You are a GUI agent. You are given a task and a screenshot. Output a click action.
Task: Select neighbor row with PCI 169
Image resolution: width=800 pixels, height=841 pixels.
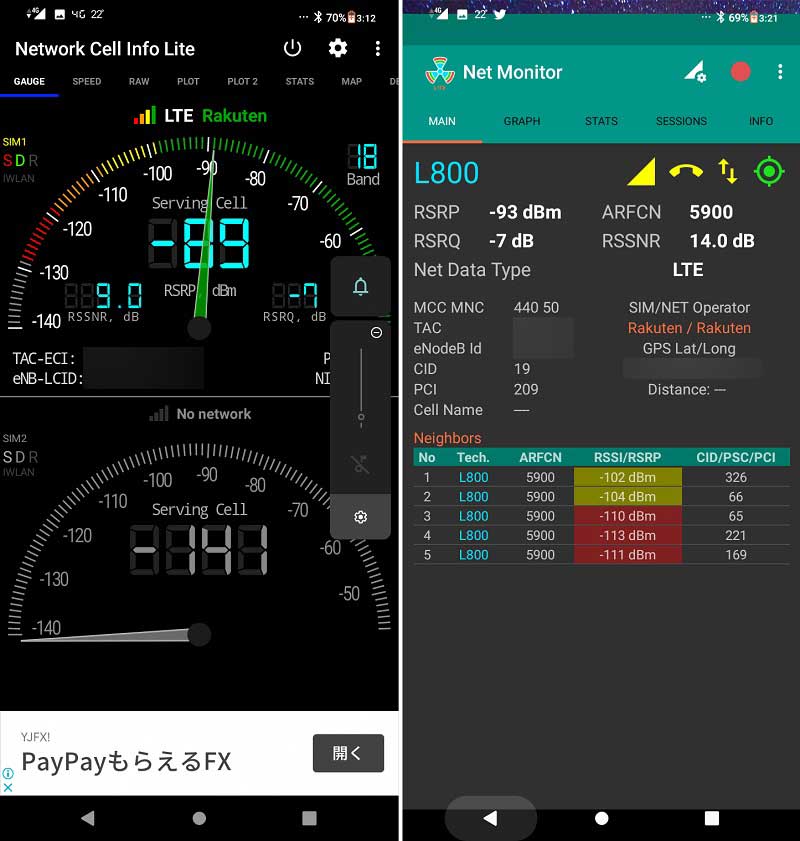click(x=601, y=554)
